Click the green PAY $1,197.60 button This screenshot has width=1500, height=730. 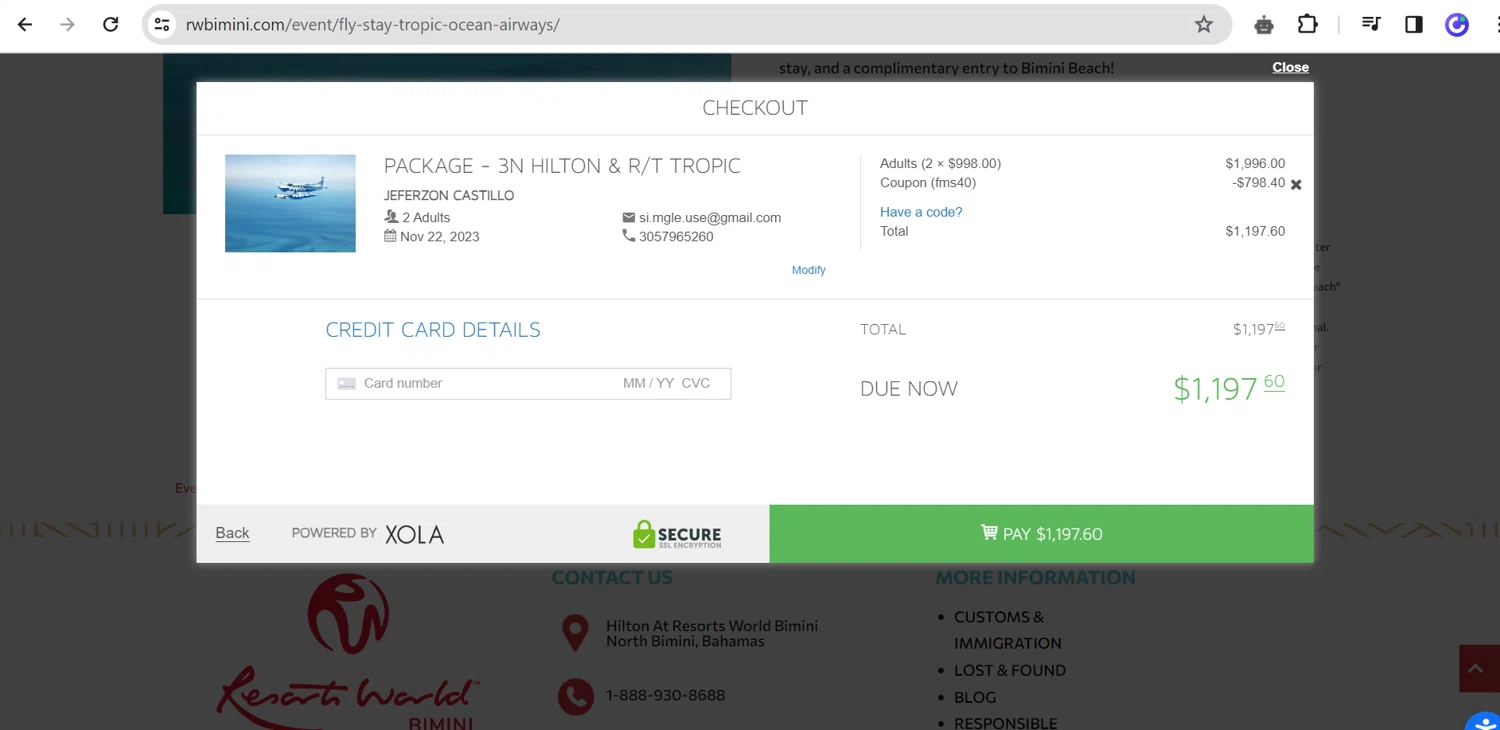coord(1041,534)
